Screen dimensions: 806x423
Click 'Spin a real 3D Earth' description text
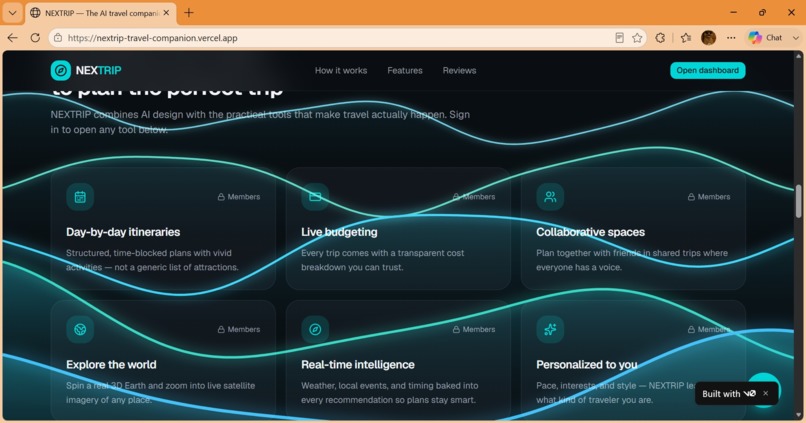pos(160,393)
